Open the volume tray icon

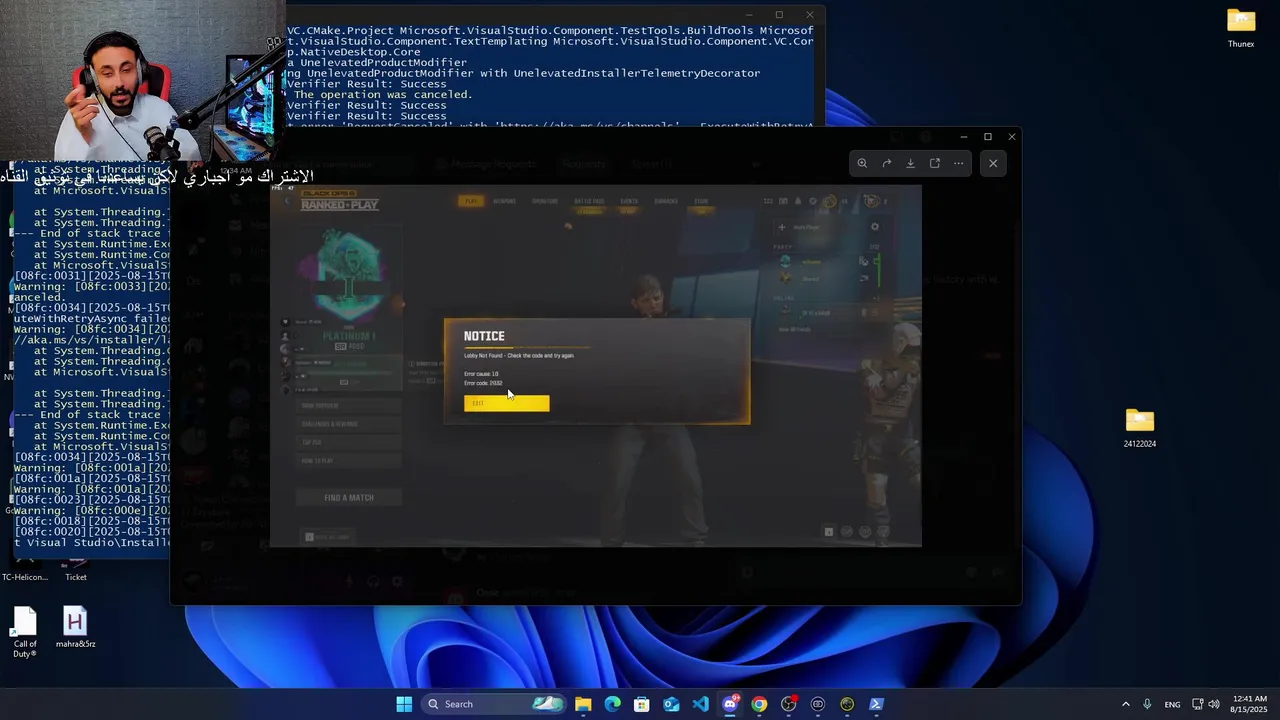1214,704
